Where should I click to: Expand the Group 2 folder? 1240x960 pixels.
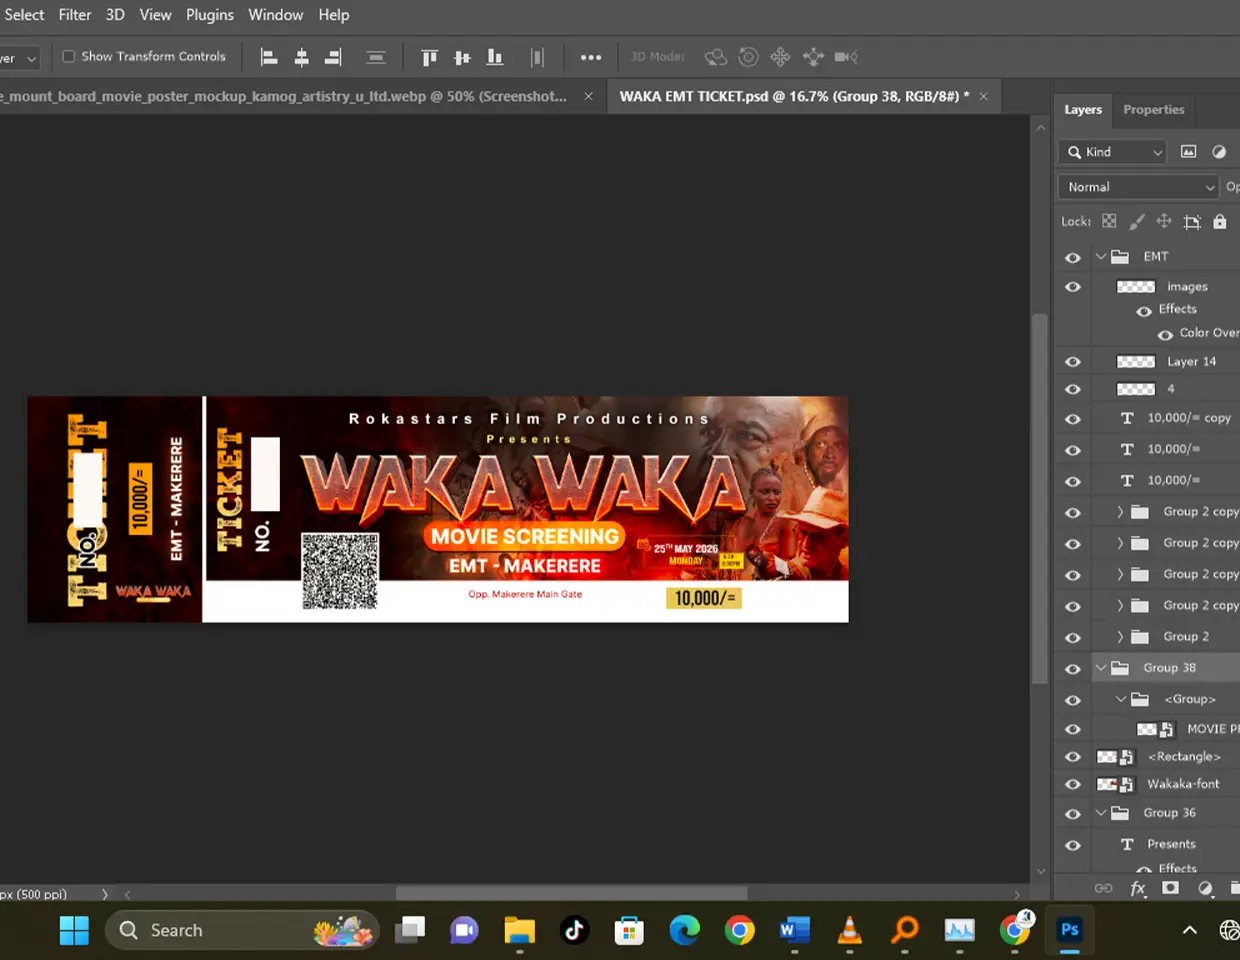click(1120, 637)
